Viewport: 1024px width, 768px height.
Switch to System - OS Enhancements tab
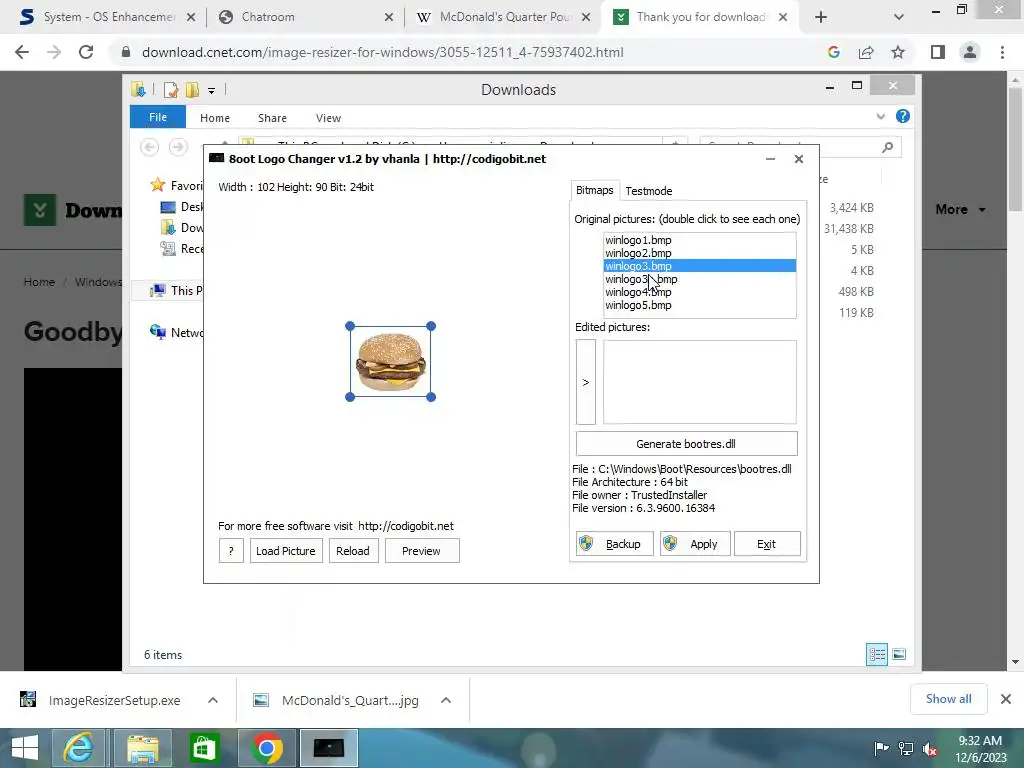click(108, 17)
